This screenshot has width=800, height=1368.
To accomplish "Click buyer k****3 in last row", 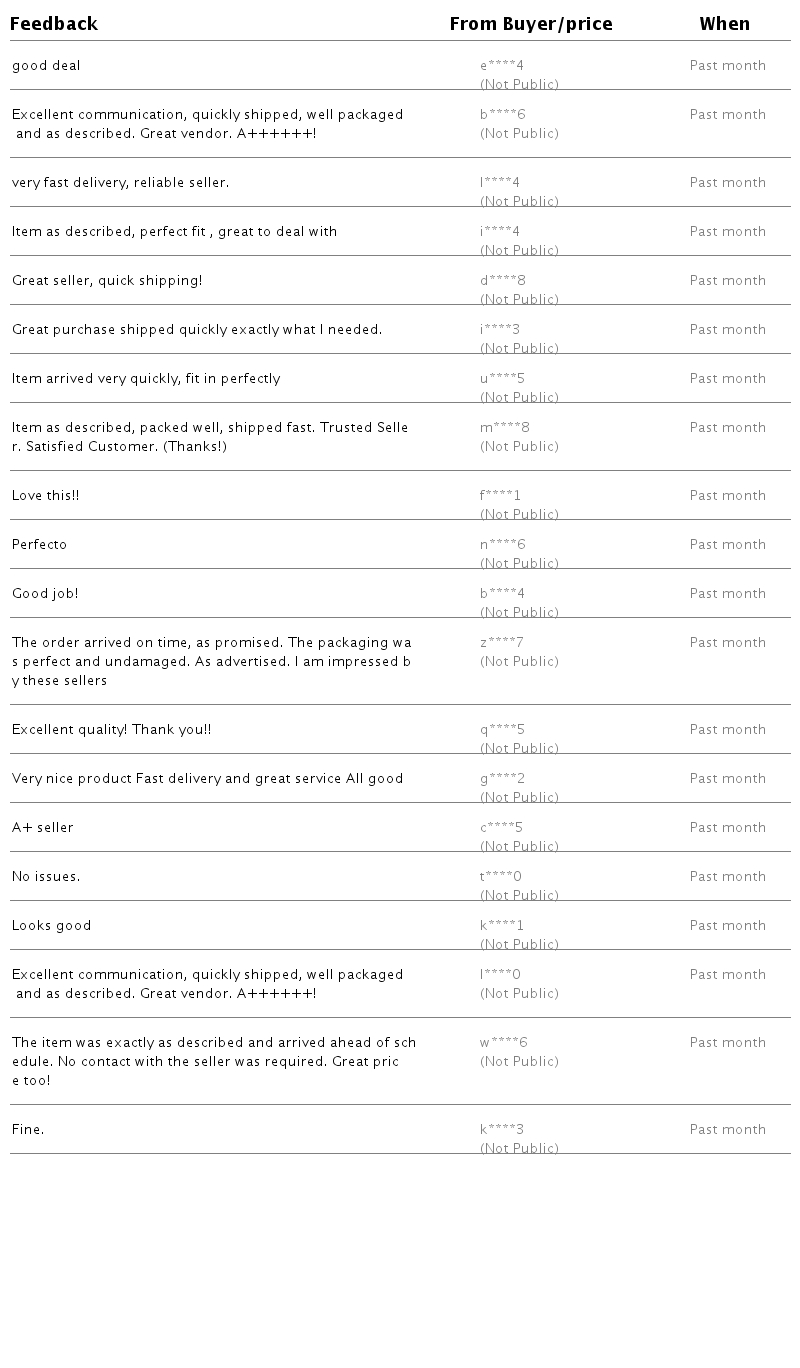I will (x=501, y=1130).
